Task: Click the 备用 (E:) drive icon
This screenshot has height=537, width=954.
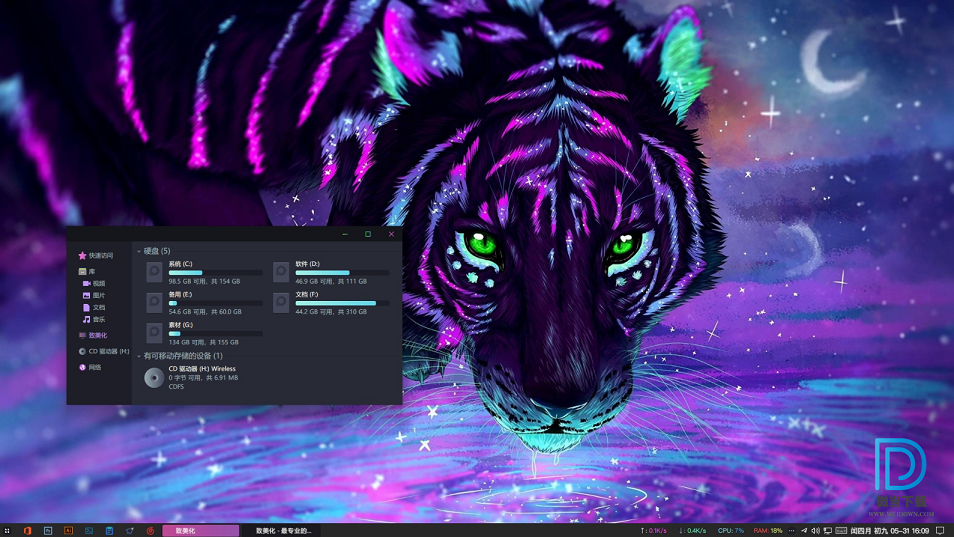Action: pos(155,302)
